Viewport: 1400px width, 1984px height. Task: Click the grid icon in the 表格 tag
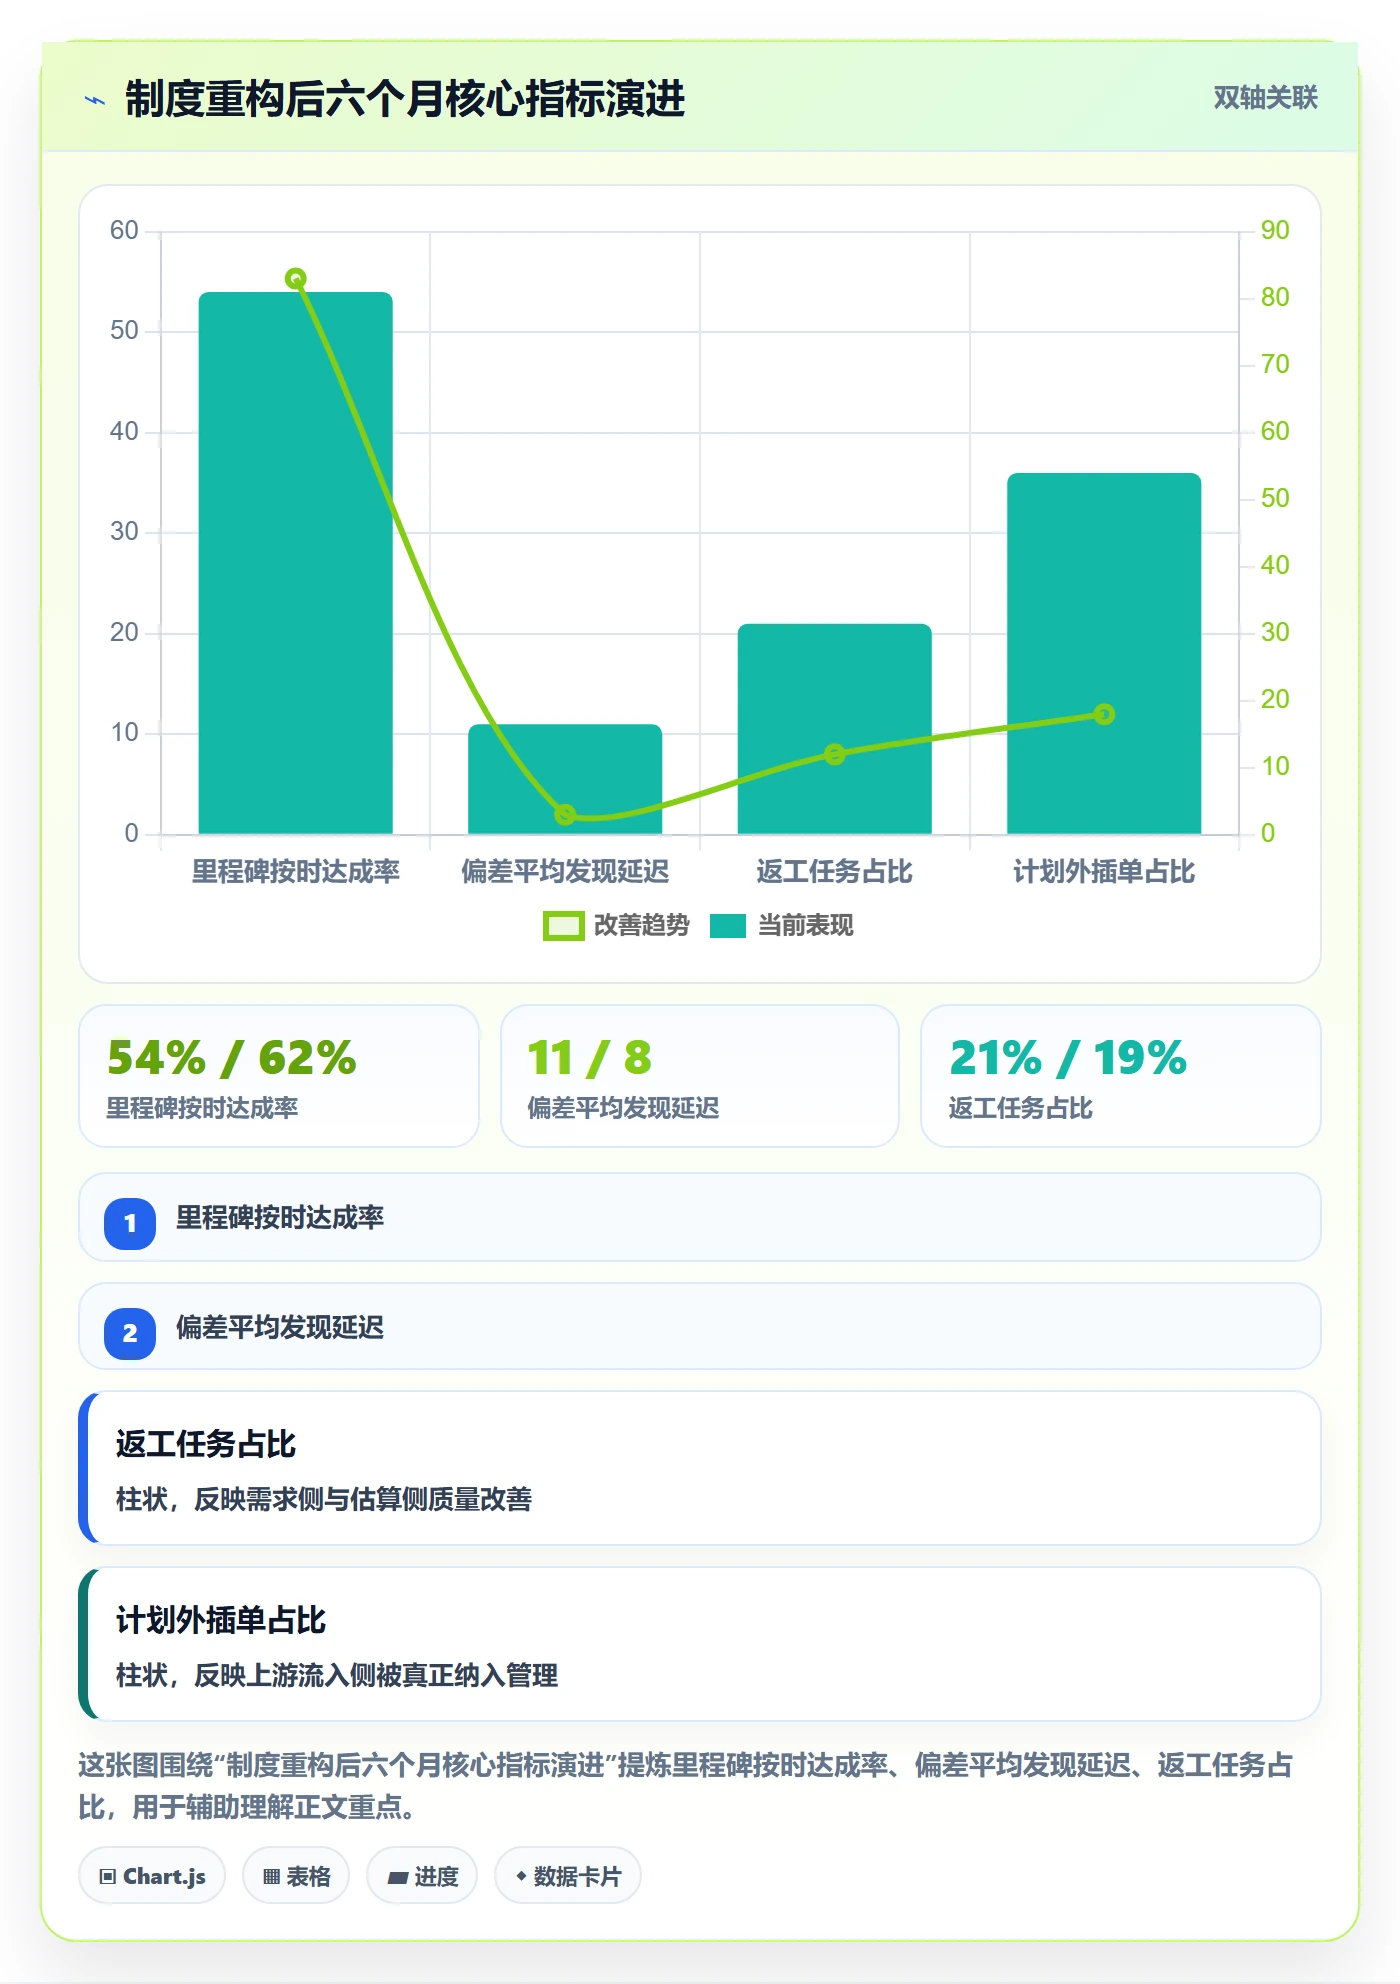point(271,1877)
